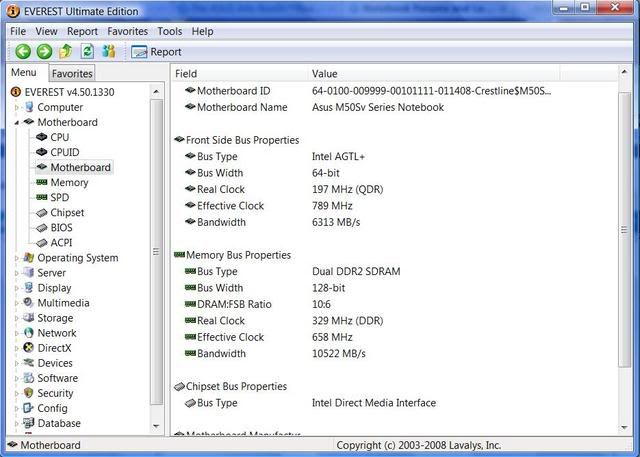
Task: Click the tree panel scroll down arrow
Action: [x=156, y=426]
